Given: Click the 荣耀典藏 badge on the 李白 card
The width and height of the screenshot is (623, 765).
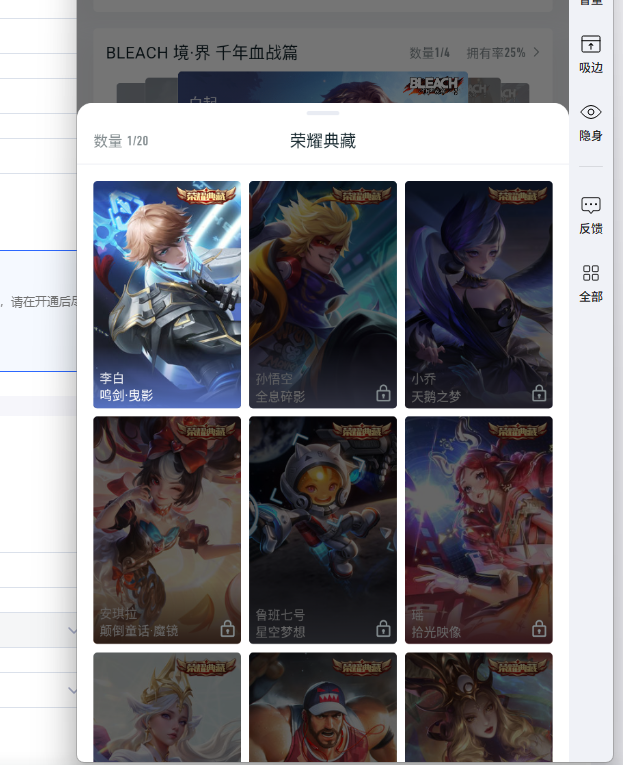Looking at the screenshot, I should [206, 195].
